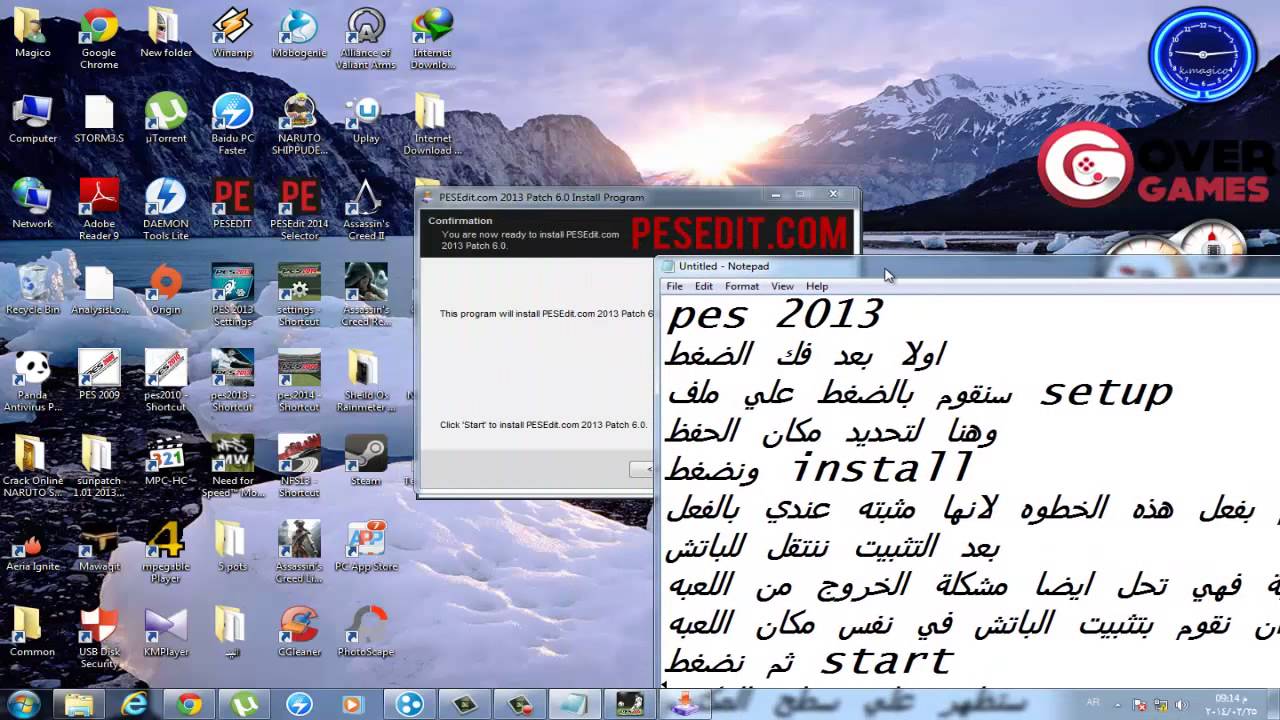Open the Common folder on the desktop
This screenshot has height=720, width=1280.
(x=33, y=631)
